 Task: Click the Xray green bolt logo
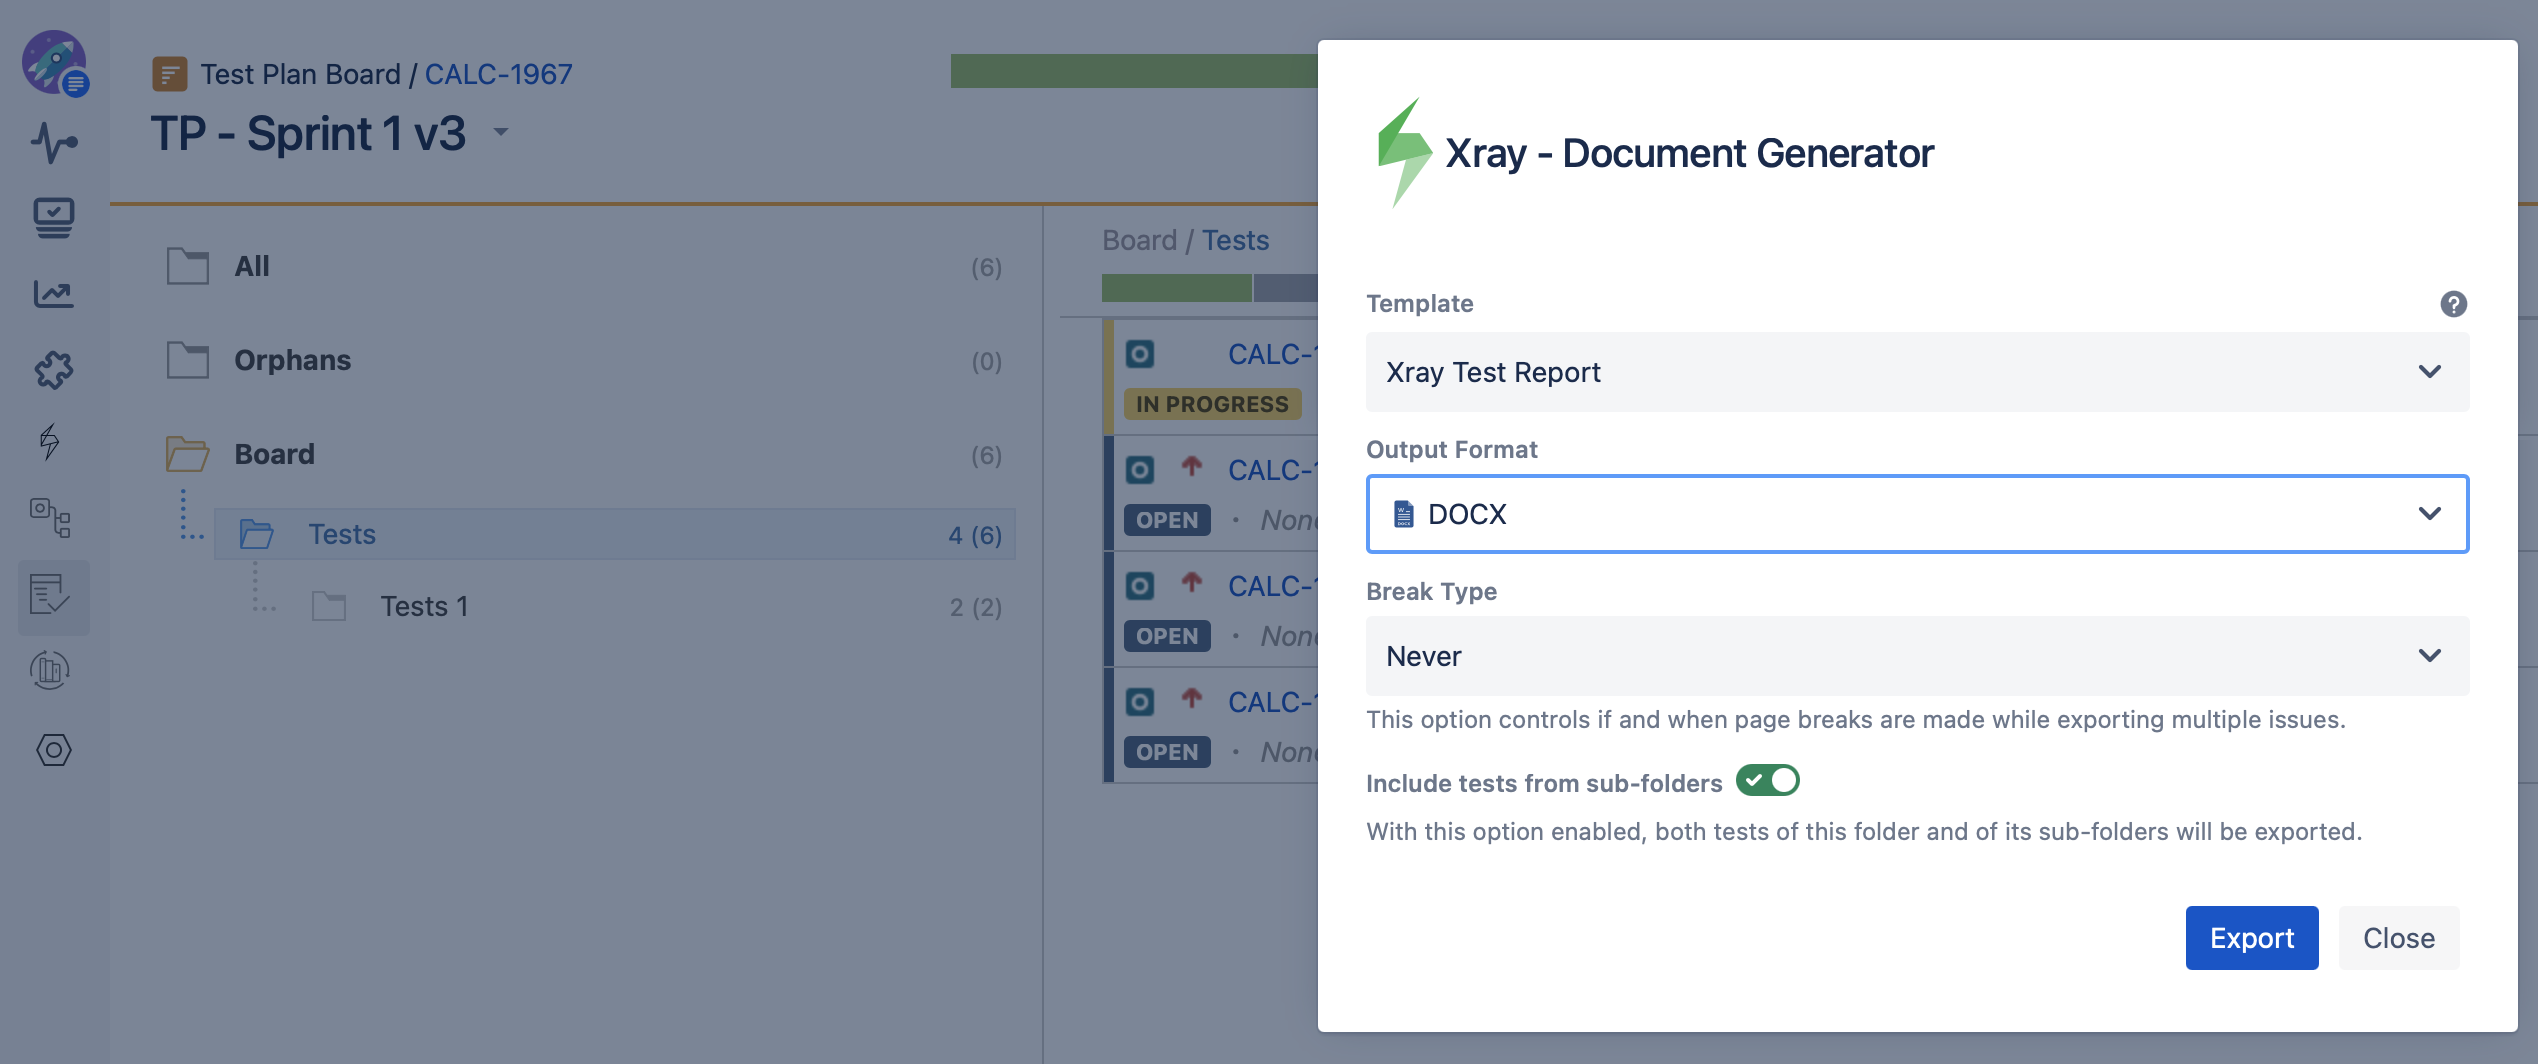[x=1404, y=152]
